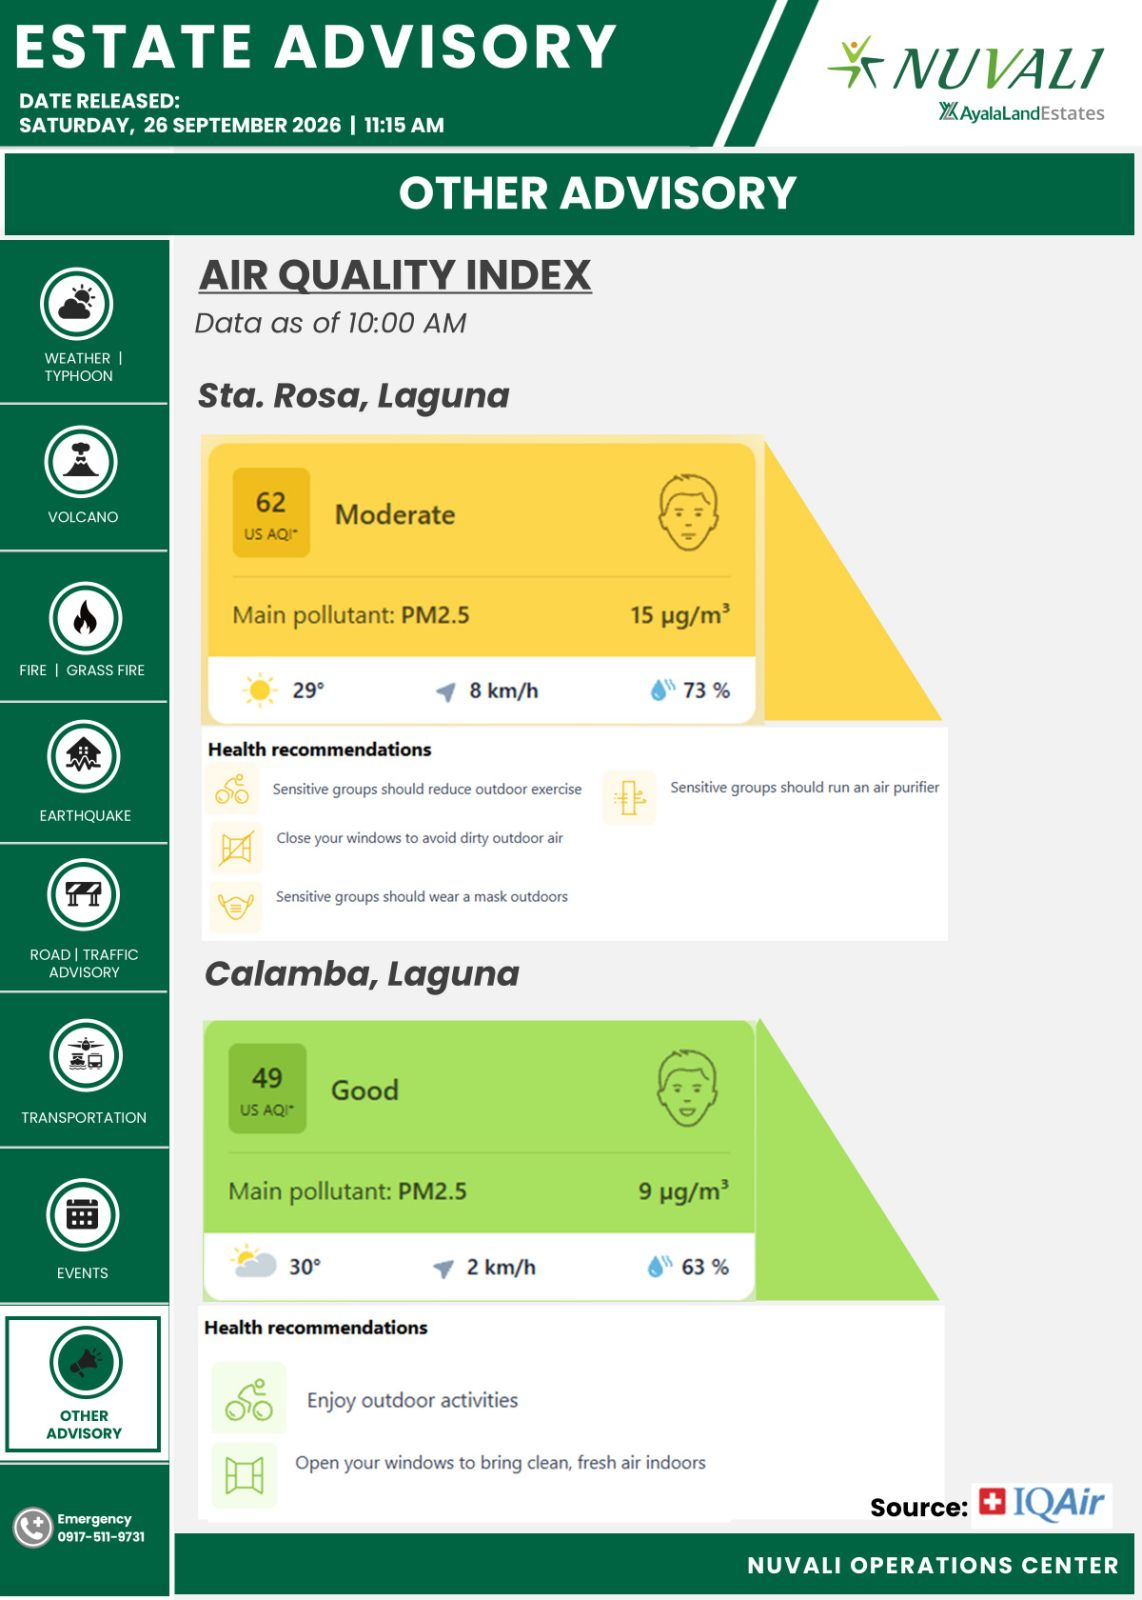Select the Earthquake advisory icon
The image size is (1142, 1600).
pos(84,757)
